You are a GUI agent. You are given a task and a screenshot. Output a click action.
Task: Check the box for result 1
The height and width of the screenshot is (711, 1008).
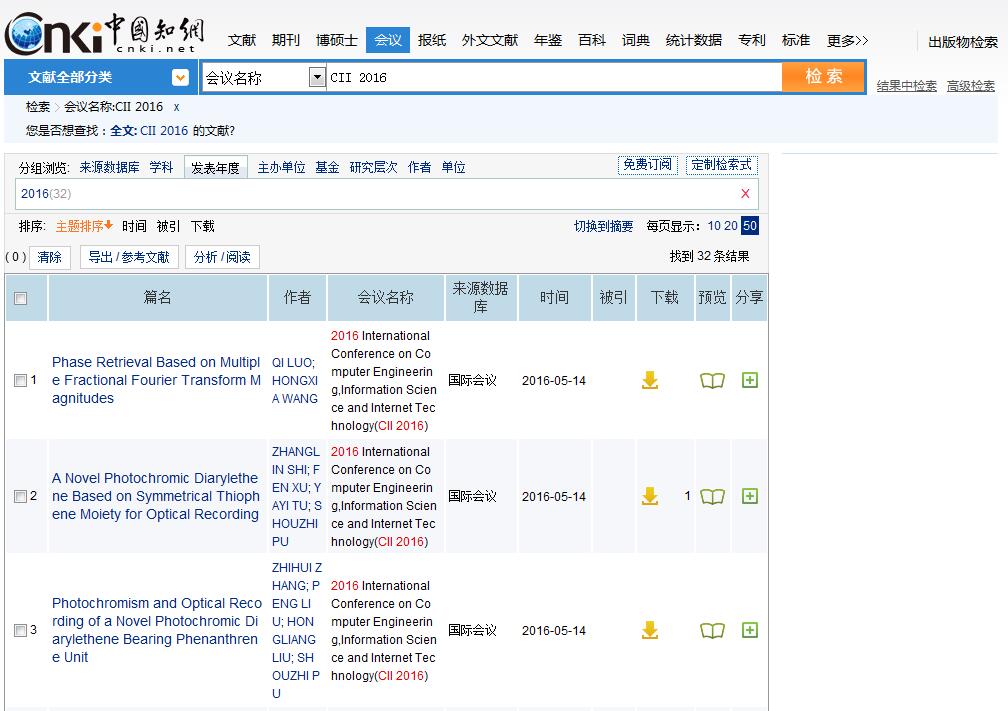pyautogui.click(x=20, y=381)
